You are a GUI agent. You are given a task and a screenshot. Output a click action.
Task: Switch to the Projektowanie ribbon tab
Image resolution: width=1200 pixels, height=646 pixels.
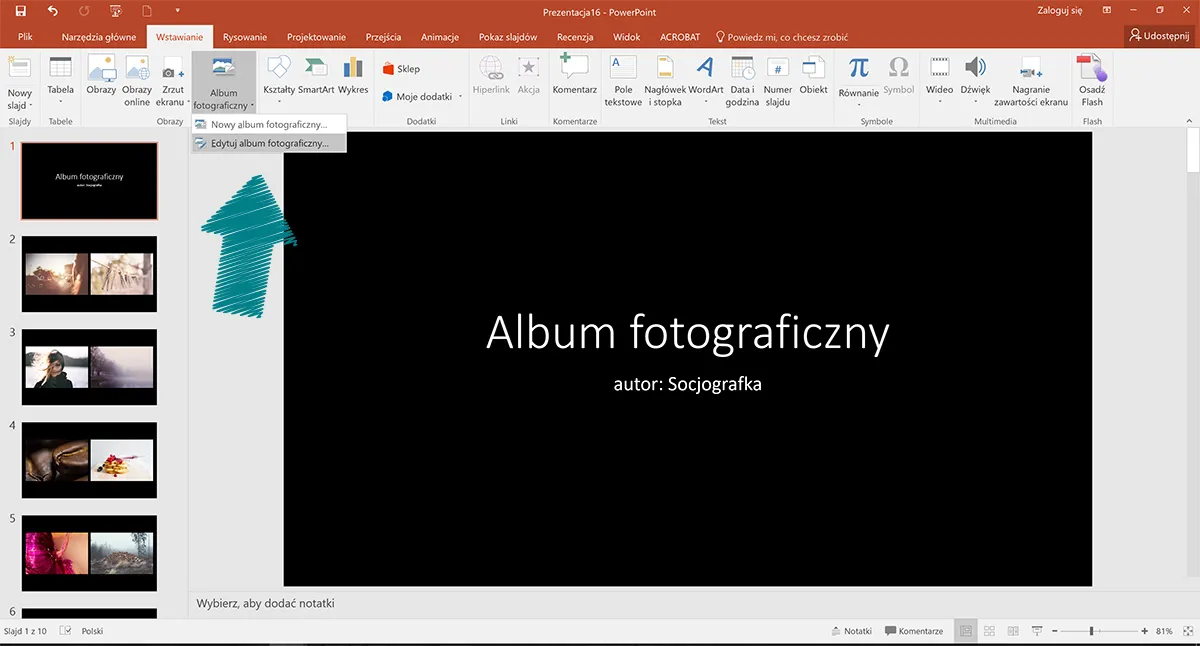click(316, 36)
